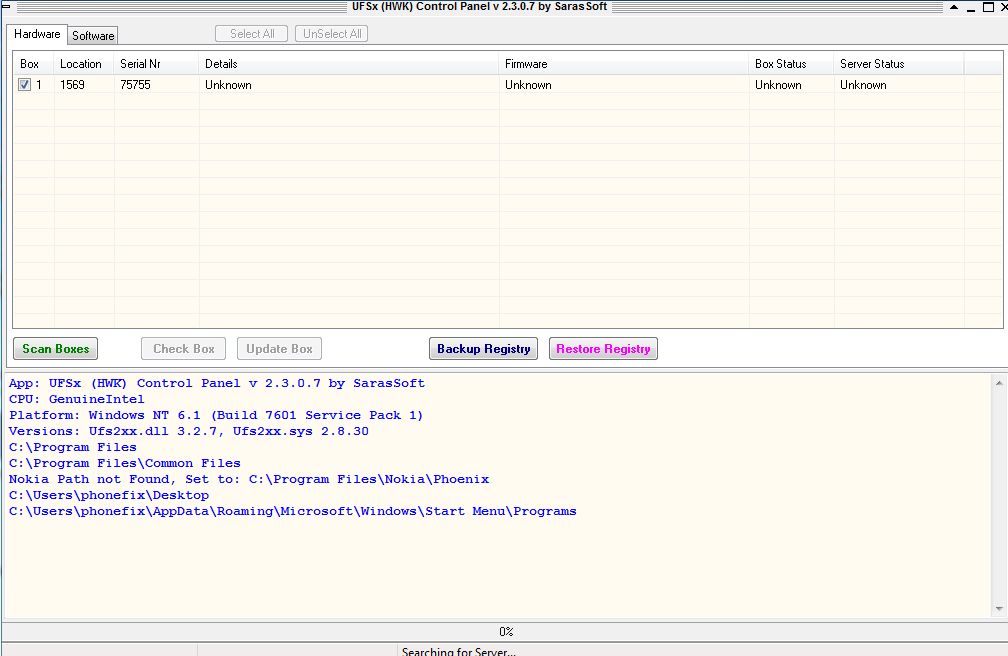Maximize the UFSx Control Panel window

pyautogui.click(x=989, y=7)
